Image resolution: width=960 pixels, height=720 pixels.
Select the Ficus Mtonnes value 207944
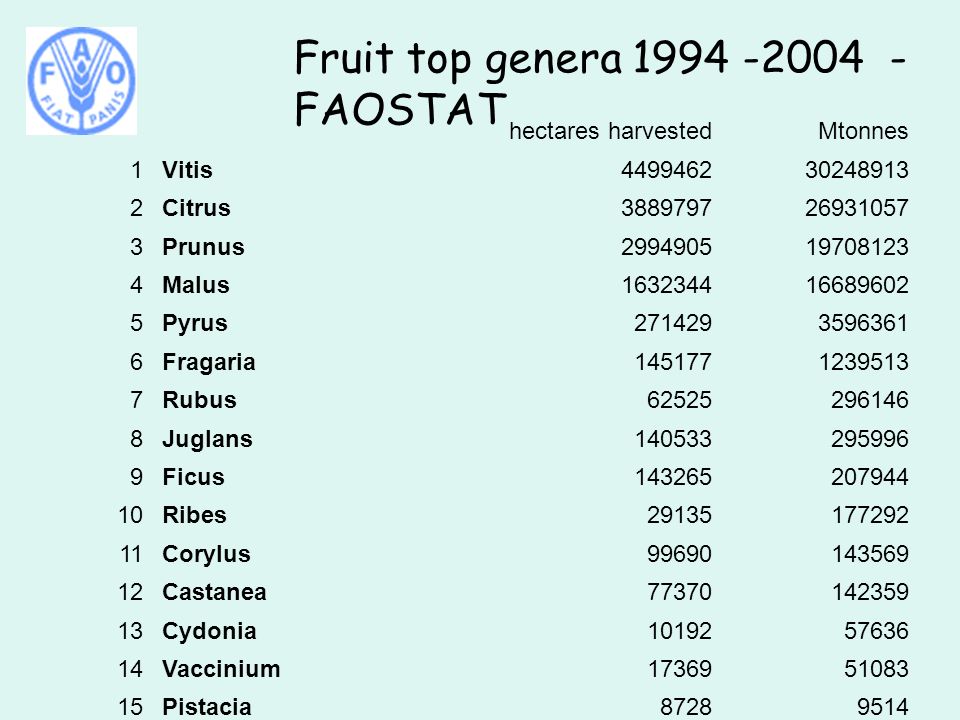(x=869, y=477)
